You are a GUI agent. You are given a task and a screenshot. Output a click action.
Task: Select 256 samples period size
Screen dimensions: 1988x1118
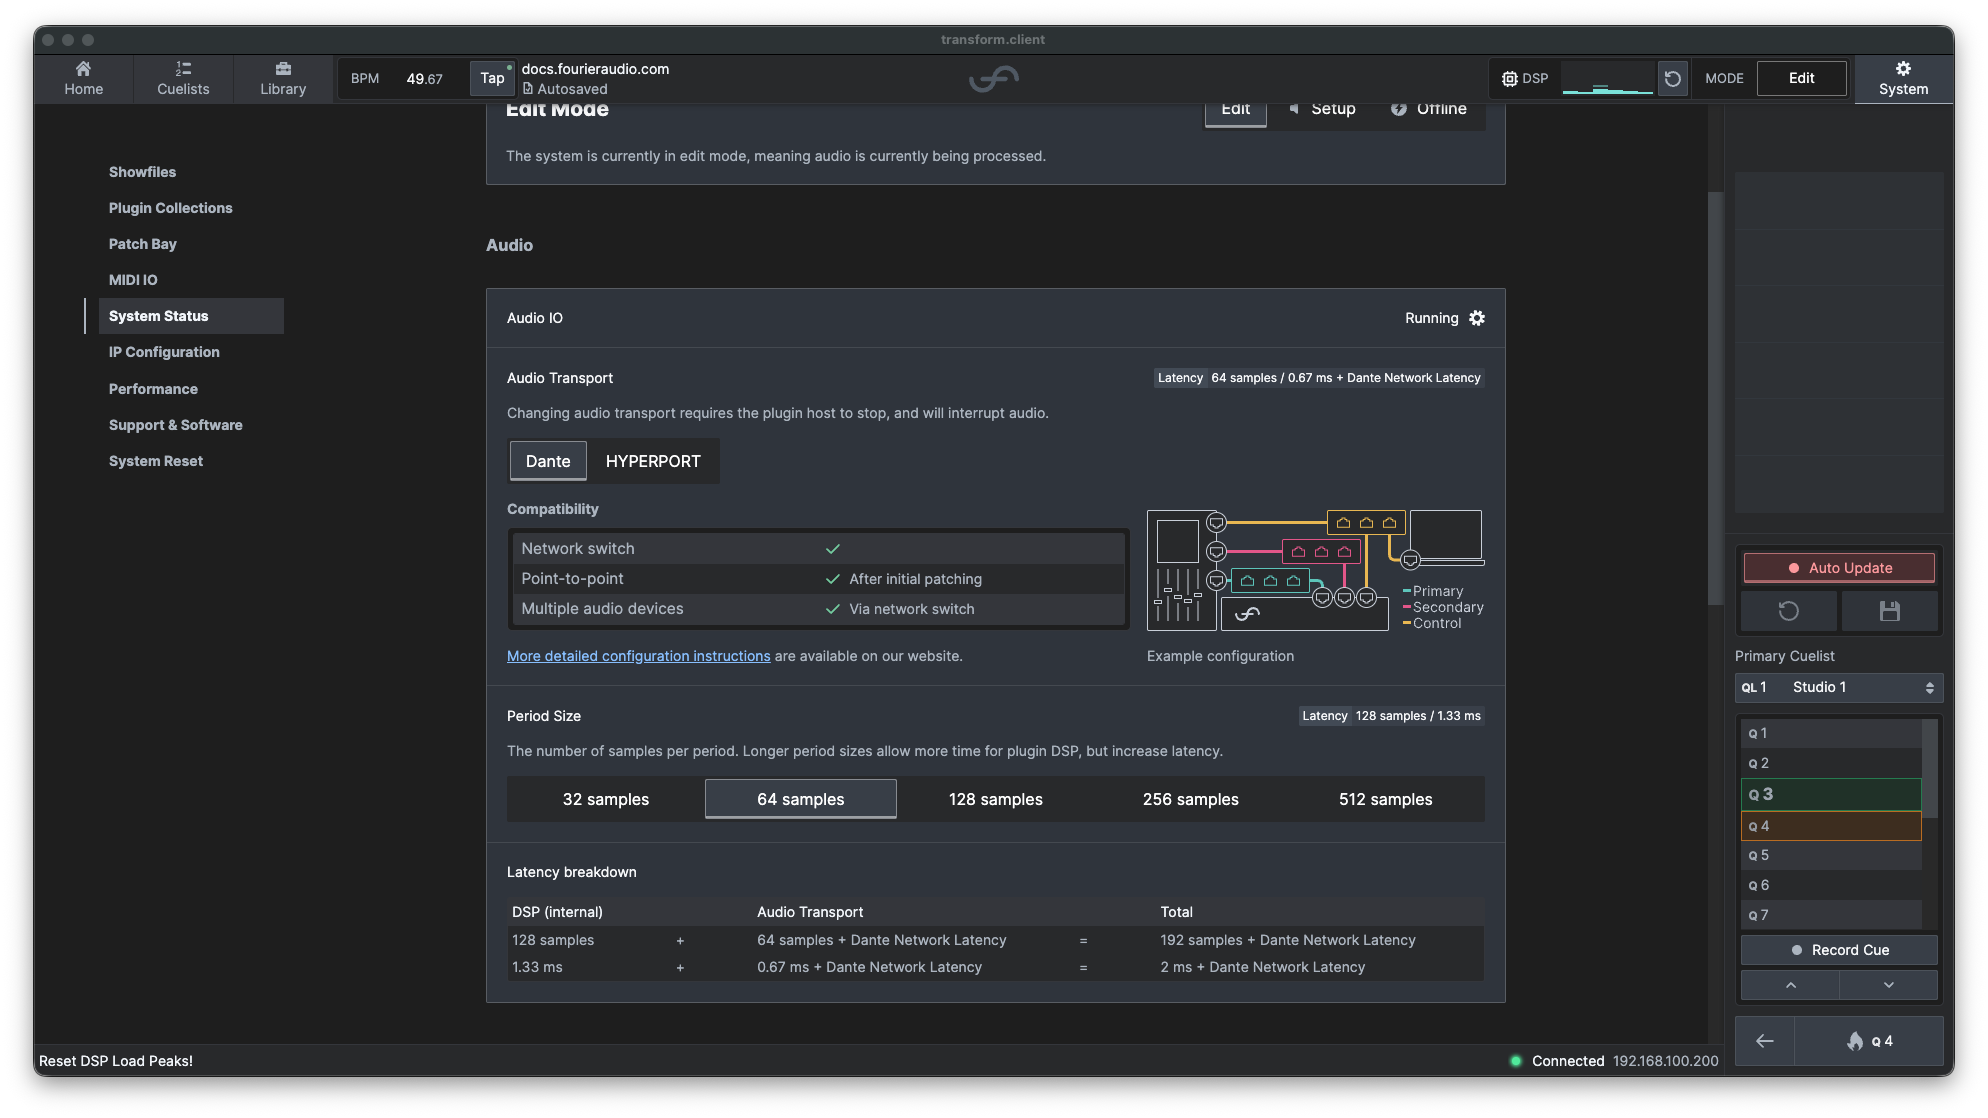1190,799
